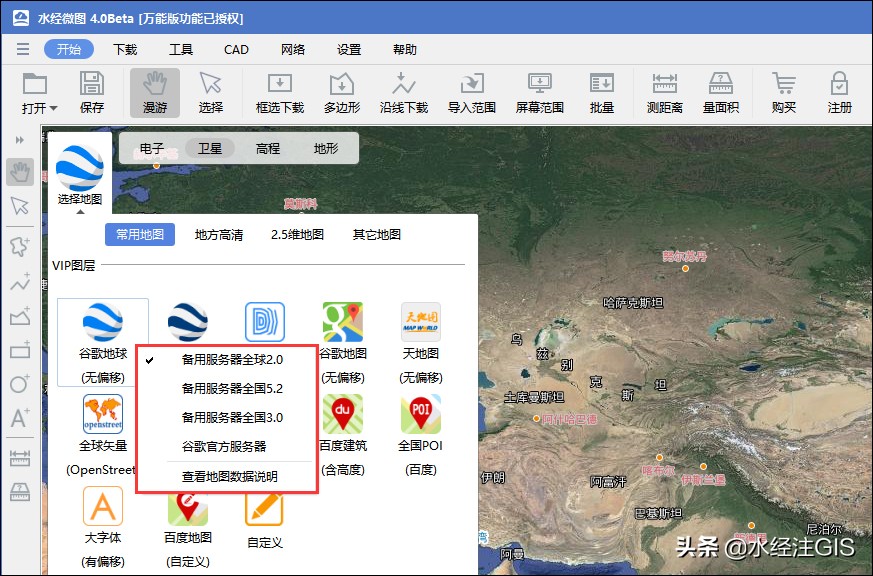Select the 2.5维地图 tab
Viewport: 873px width, 576px height.
(x=297, y=234)
